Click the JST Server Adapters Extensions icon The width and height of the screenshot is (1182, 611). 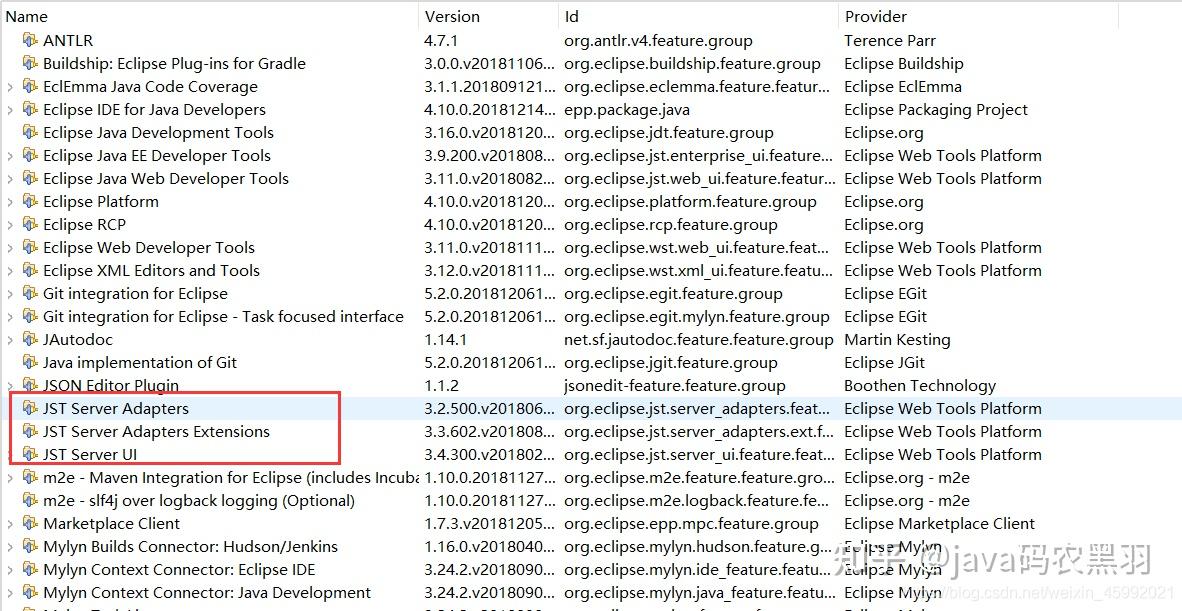click(30, 431)
